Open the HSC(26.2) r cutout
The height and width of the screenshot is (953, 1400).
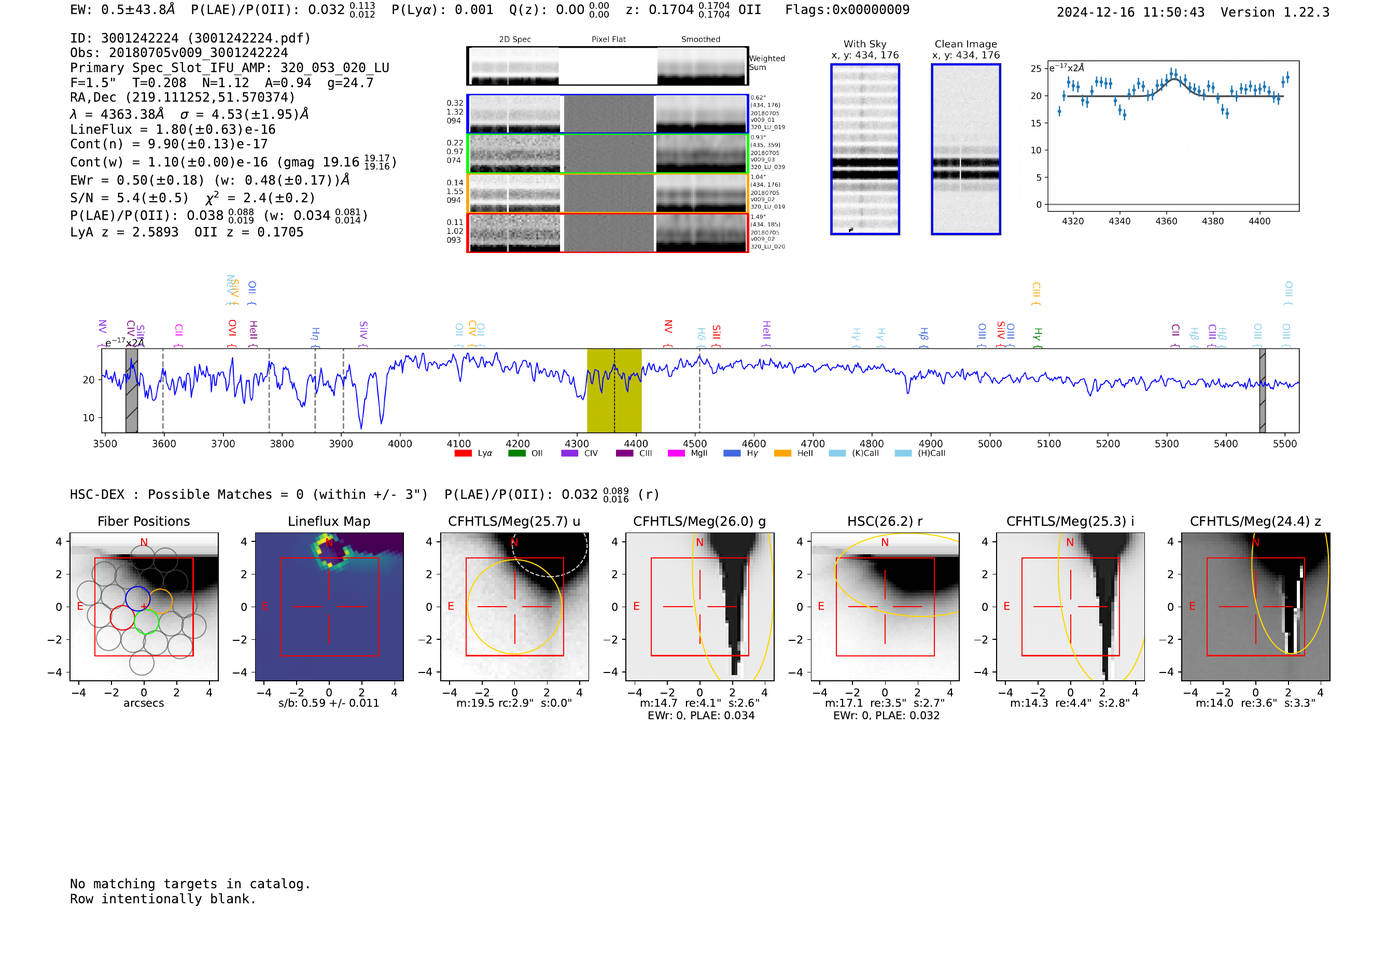click(x=885, y=607)
